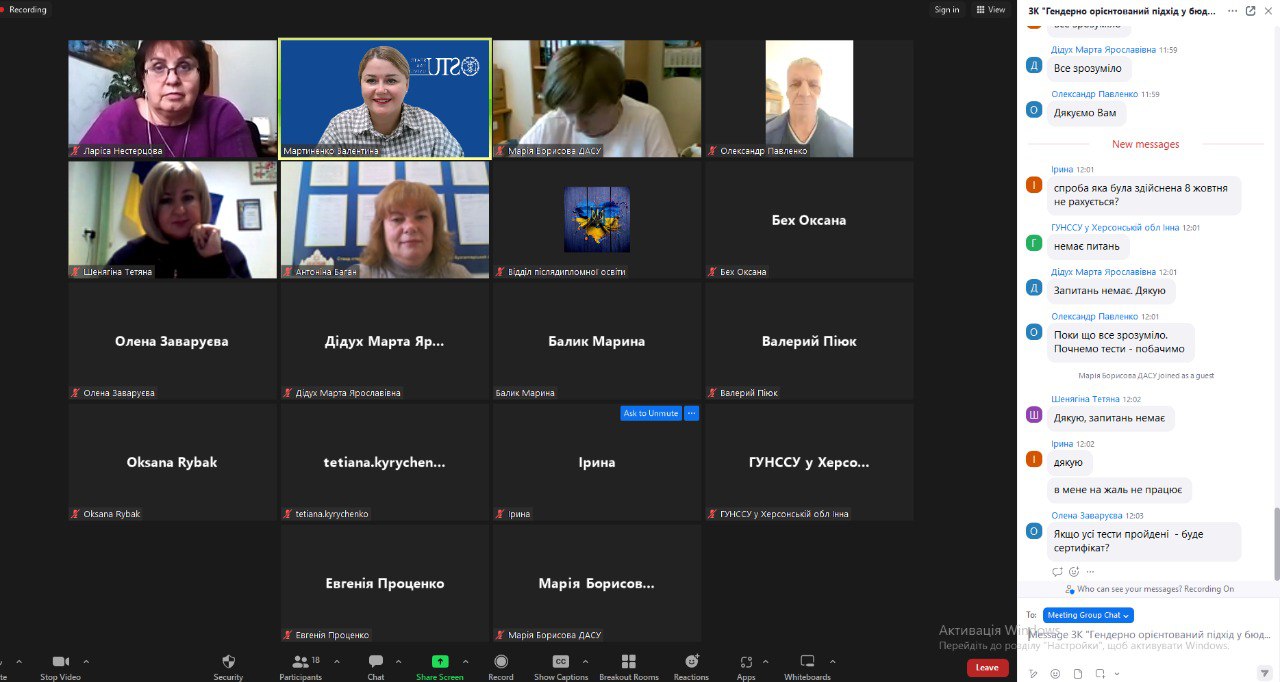Expand the Meeting Group Chat recipient dropdown

tap(1088, 615)
